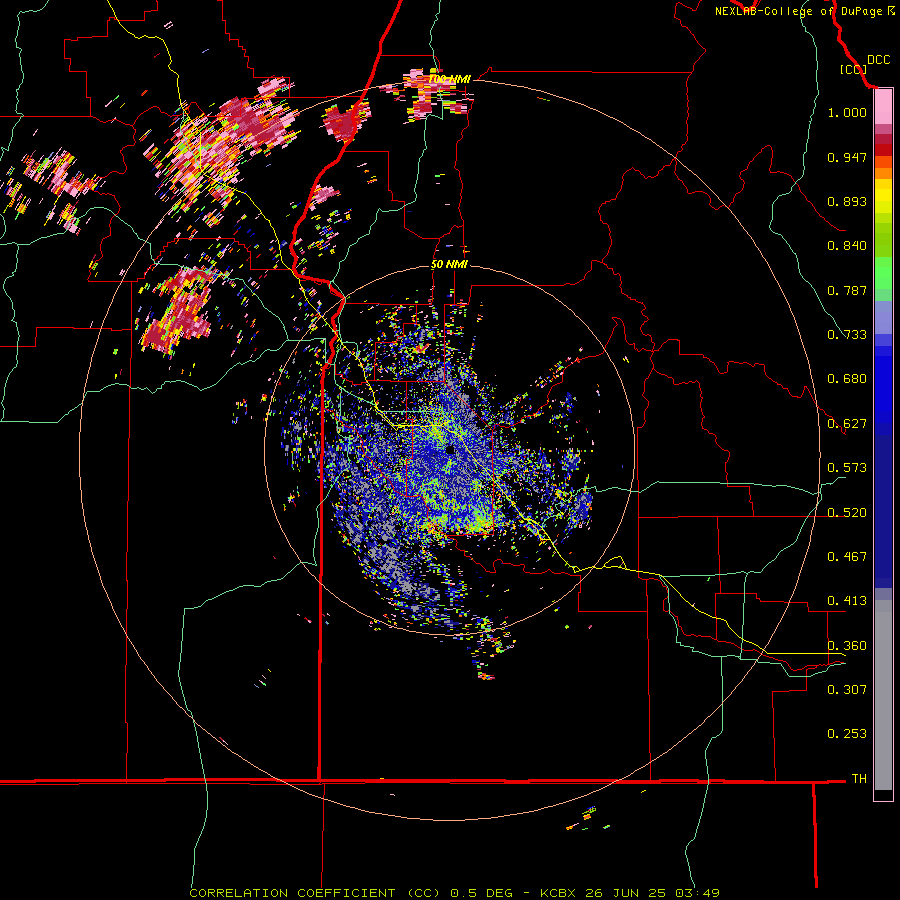Select the 0.840 legend value
Viewport: 900px width, 900px height.
coord(847,246)
